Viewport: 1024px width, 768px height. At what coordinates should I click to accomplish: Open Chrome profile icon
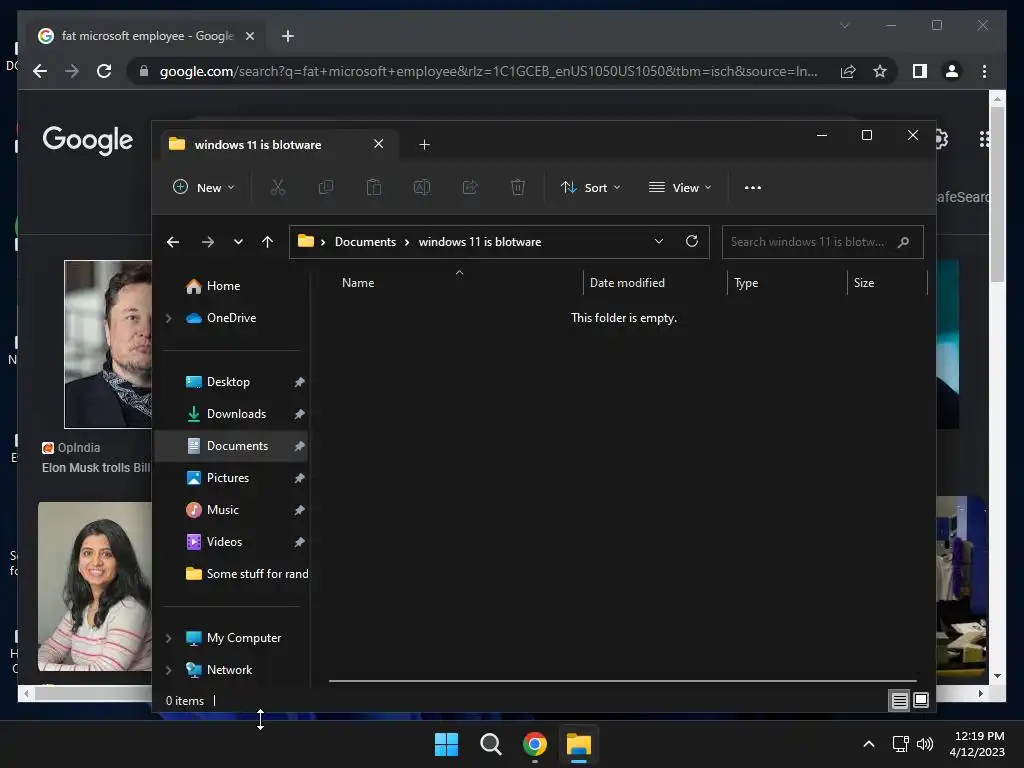[952, 71]
